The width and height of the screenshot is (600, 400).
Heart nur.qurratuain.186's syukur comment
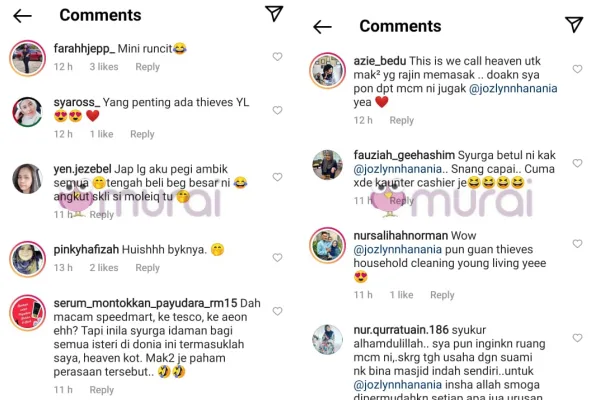577,338
